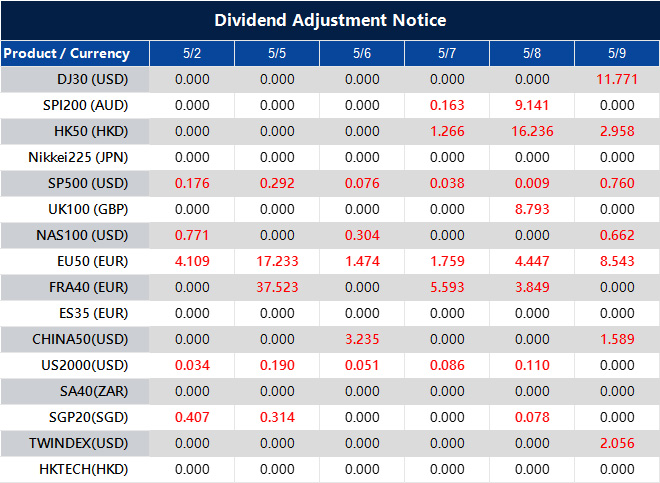Click the 8.793 value for UK100
The image size is (660, 483).
coord(532,209)
